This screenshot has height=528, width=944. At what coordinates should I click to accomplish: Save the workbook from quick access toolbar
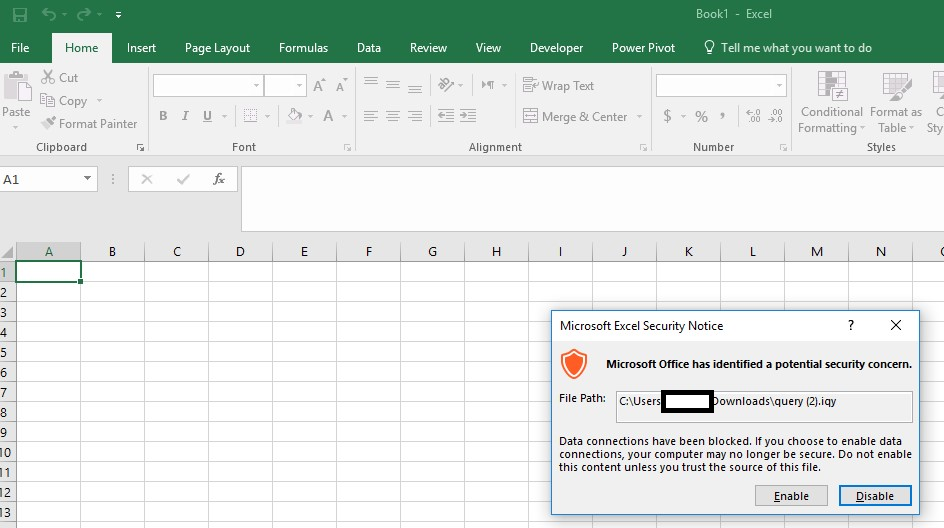click(x=20, y=14)
